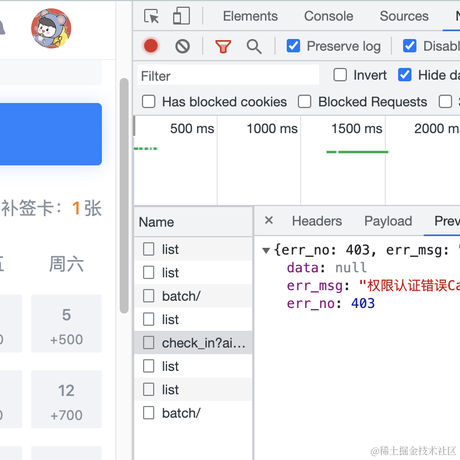
Task: Select day 5 +500 calendar cell
Action: tap(66, 323)
